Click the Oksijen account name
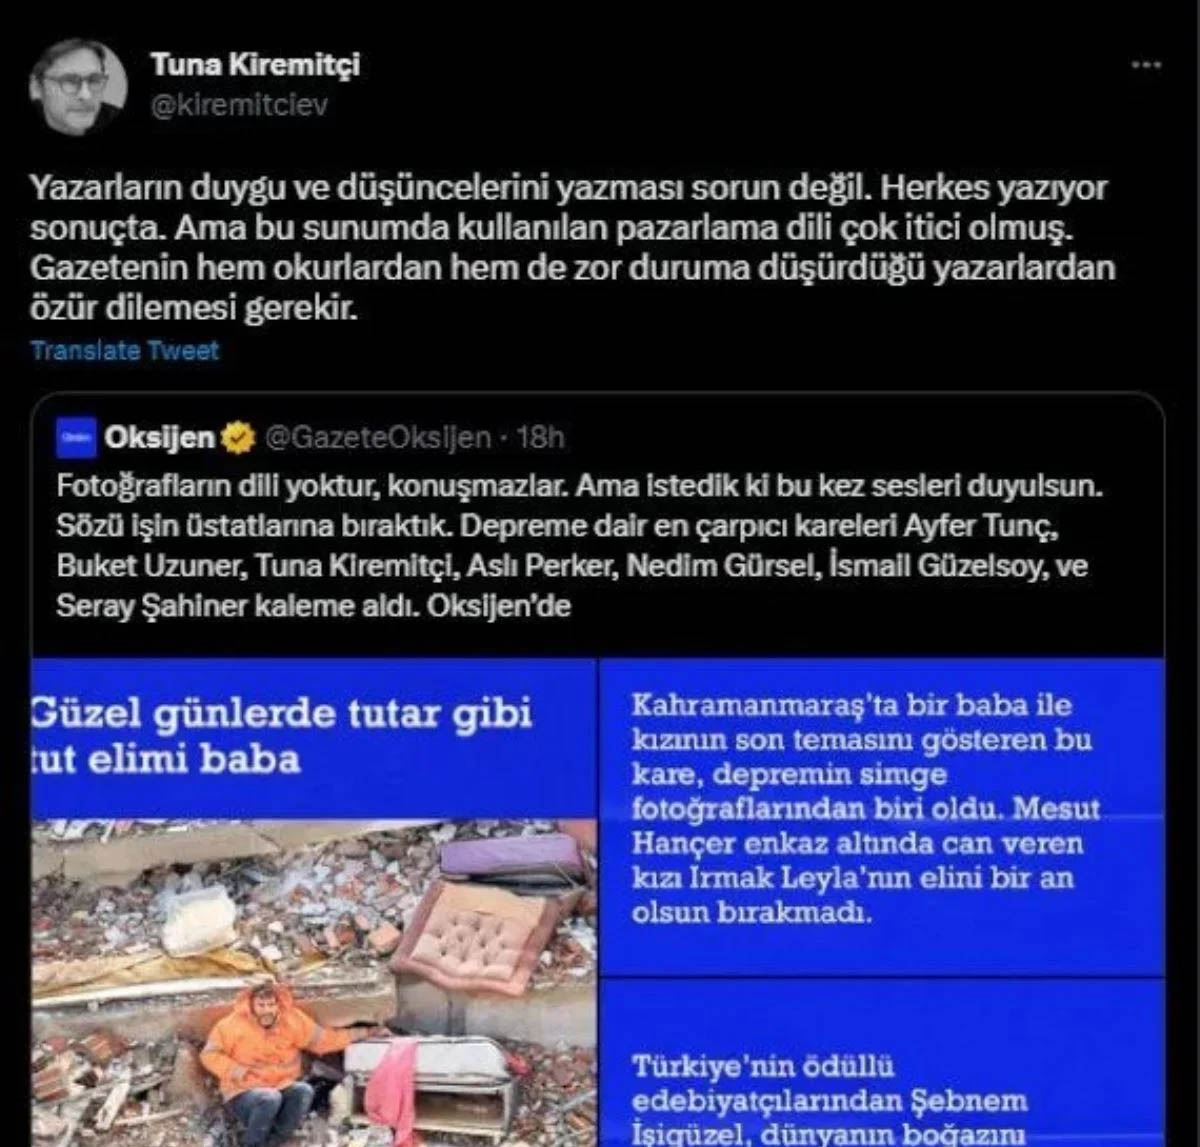Image resolution: width=1200 pixels, height=1147 pixels. pos(158,437)
